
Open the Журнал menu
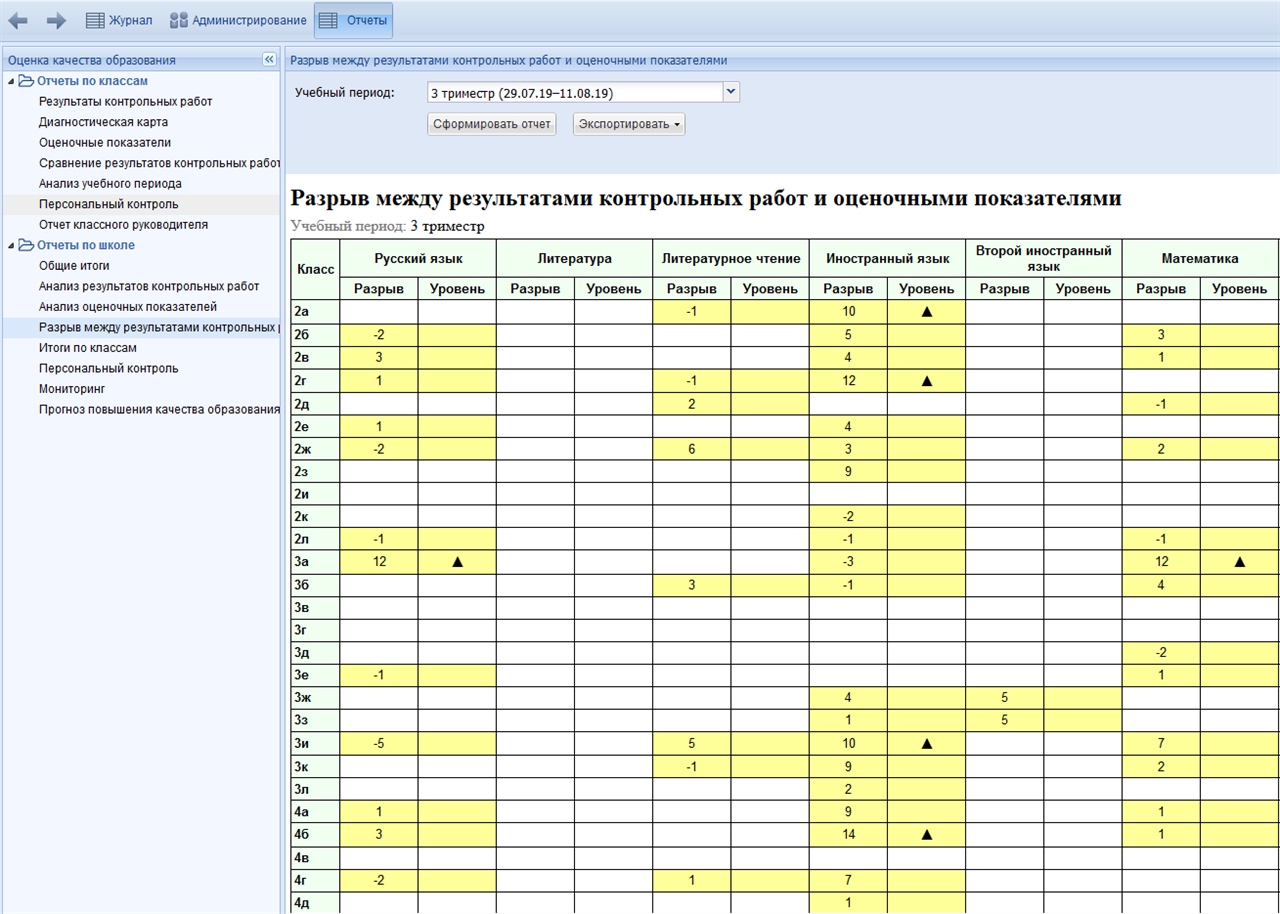pos(119,20)
